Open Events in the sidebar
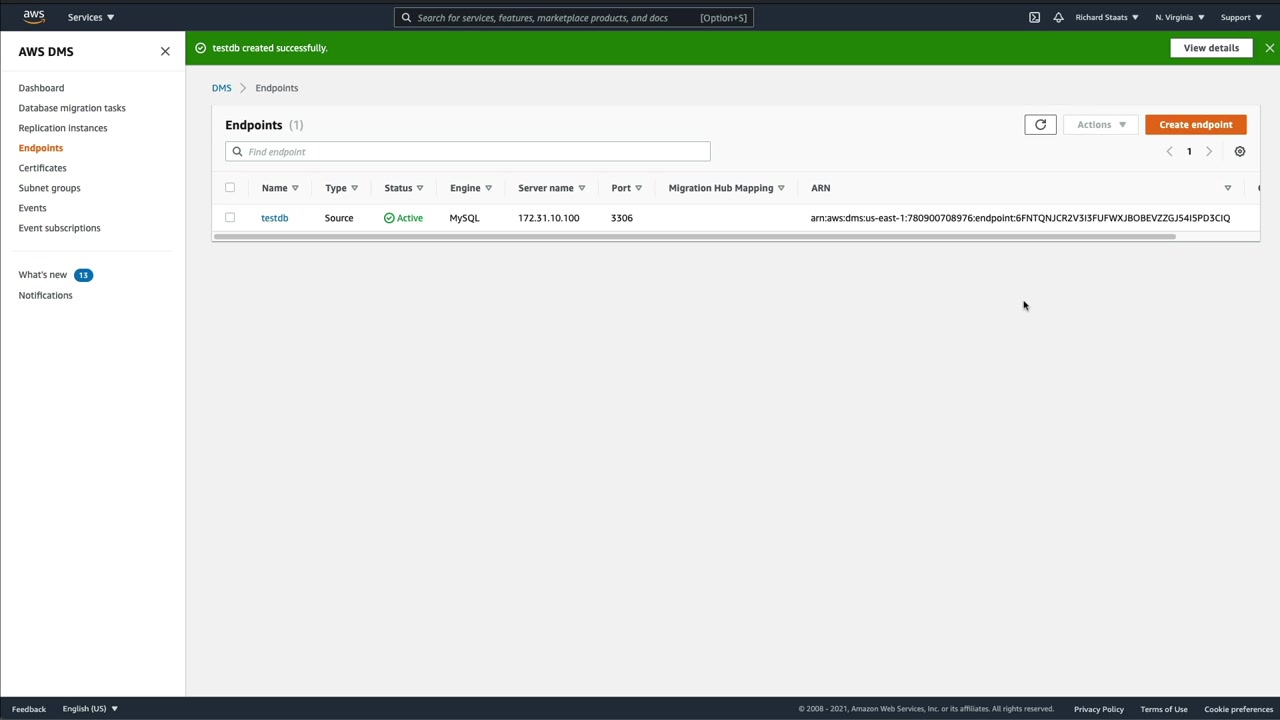 coord(32,208)
